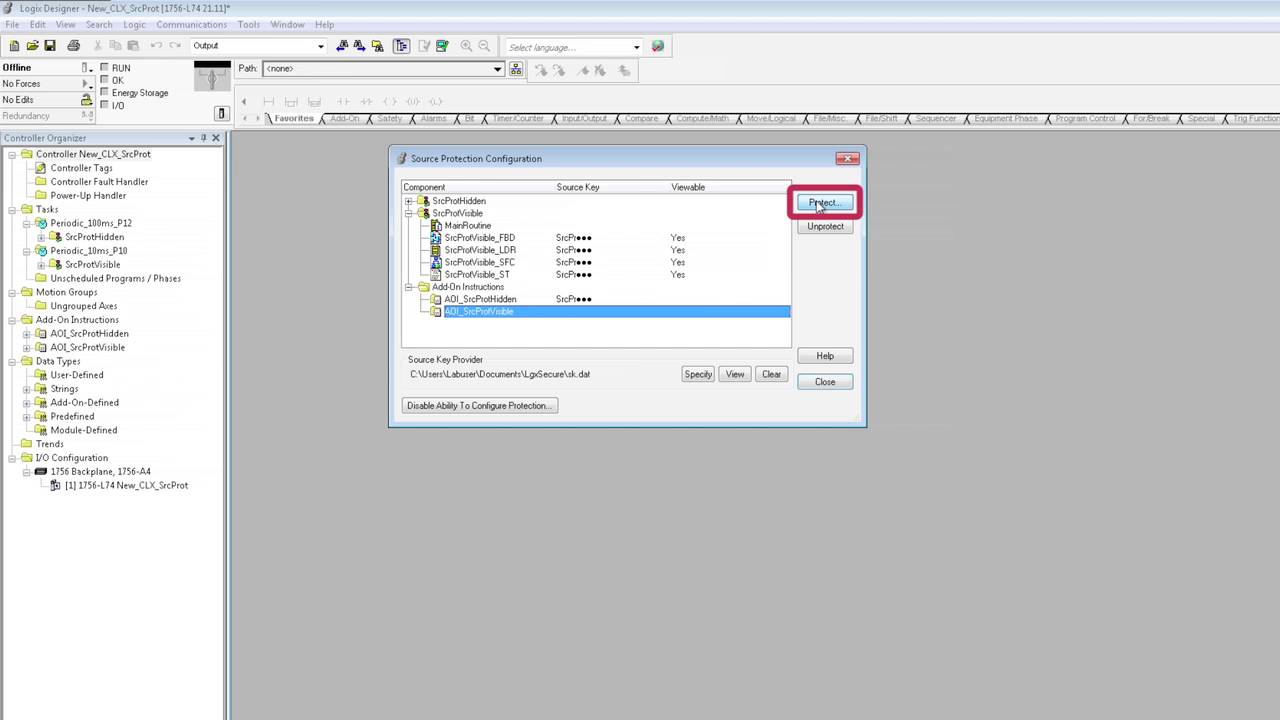This screenshot has width=1280, height=720.
Task: Select the SrcProtVisible_FBD routine in the list
Action: click(x=479, y=238)
